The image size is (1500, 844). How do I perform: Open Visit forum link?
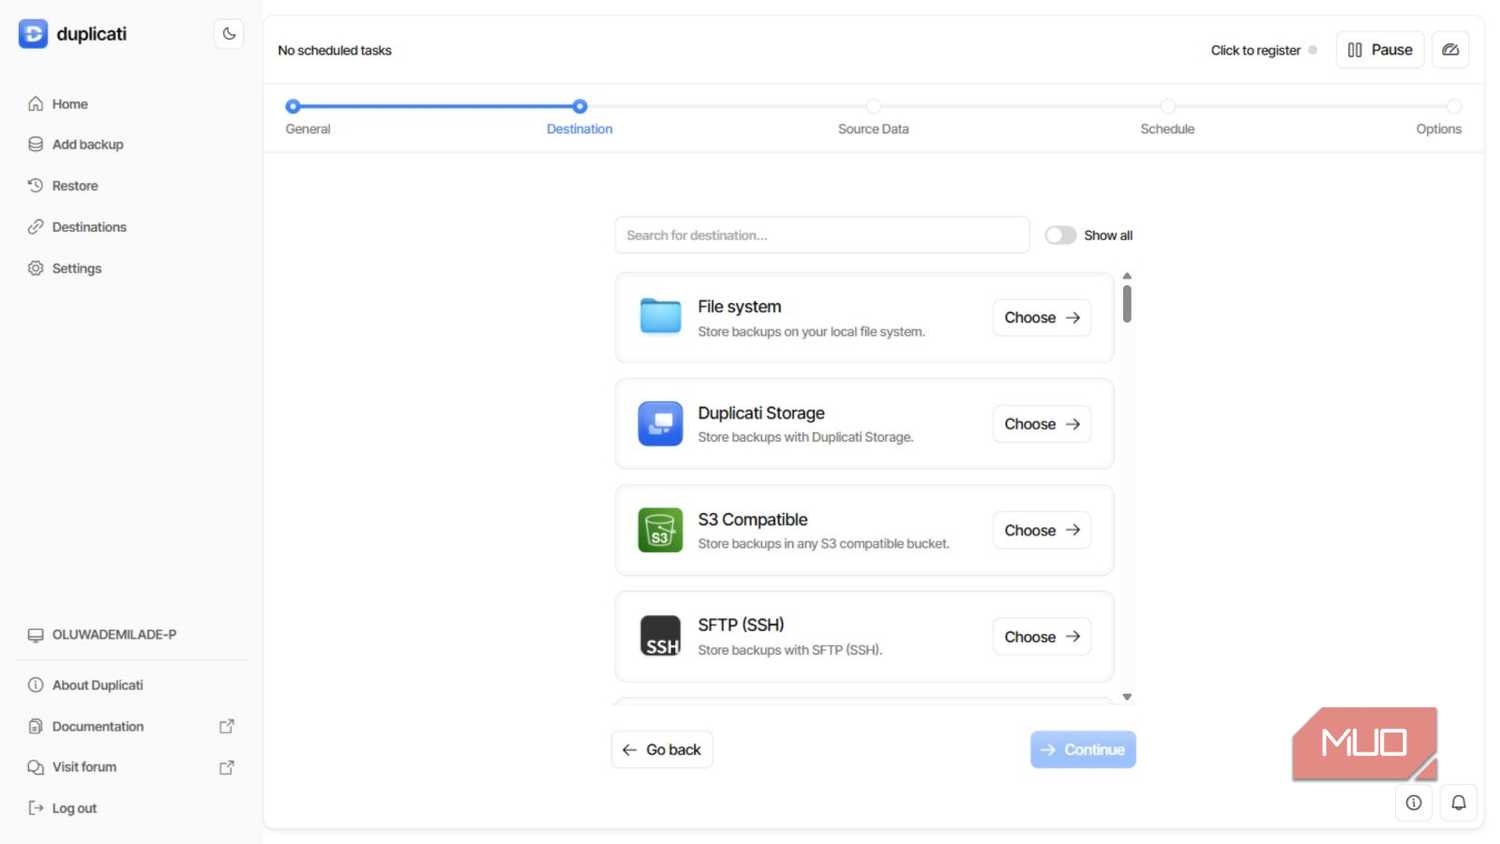[x=84, y=767]
